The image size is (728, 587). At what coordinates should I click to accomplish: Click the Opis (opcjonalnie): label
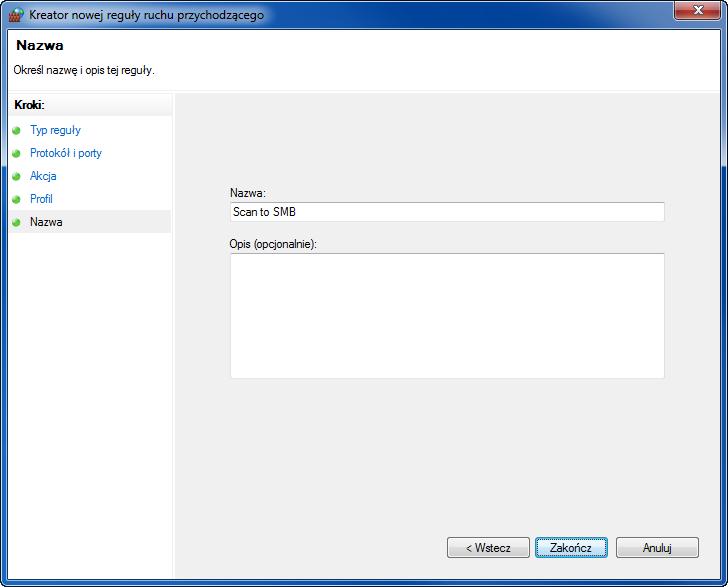click(273, 244)
